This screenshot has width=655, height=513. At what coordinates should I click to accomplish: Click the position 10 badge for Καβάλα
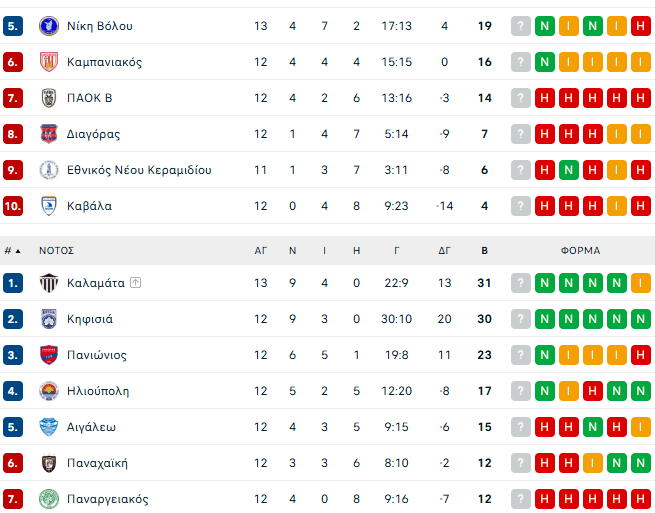point(13,206)
